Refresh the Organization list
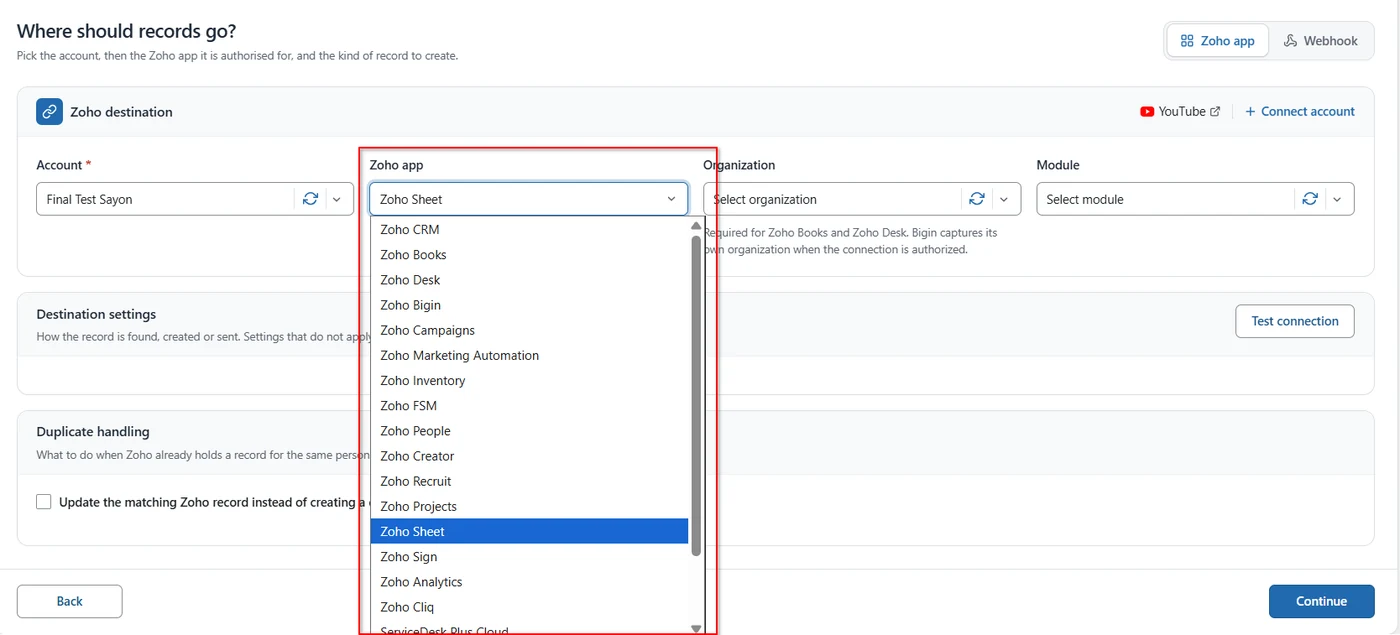The width and height of the screenshot is (1400, 635). pyautogui.click(x=977, y=199)
